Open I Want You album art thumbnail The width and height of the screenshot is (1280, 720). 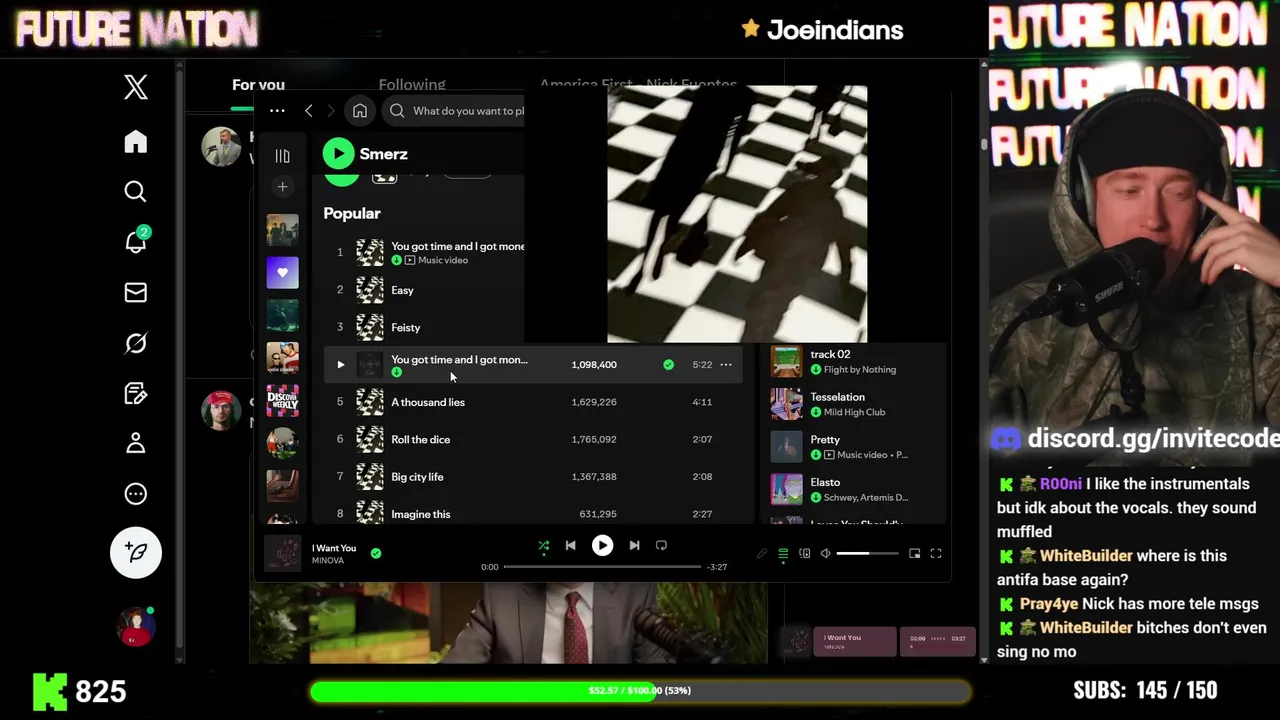[x=282, y=553]
